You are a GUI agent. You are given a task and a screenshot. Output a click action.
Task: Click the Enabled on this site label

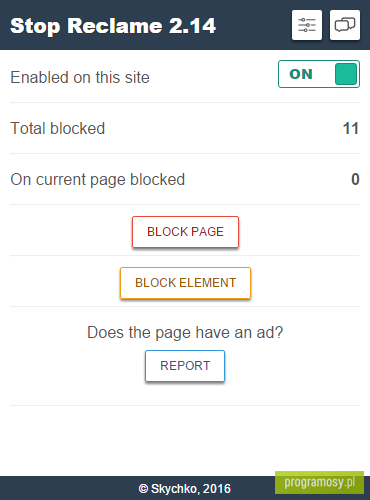[x=80, y=77]
